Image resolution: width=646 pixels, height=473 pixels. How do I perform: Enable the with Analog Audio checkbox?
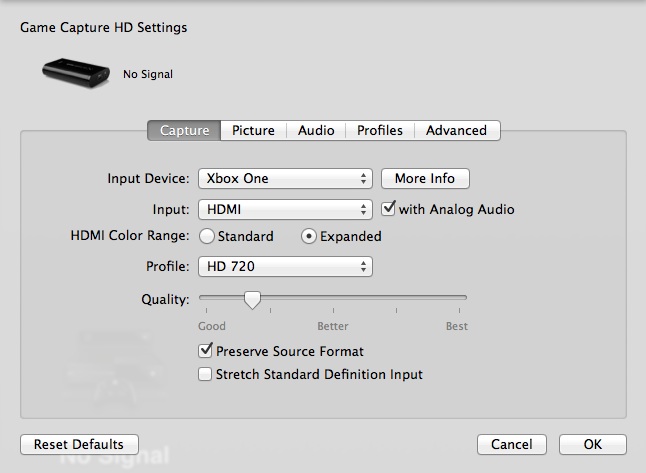click(x=389, y=209)
